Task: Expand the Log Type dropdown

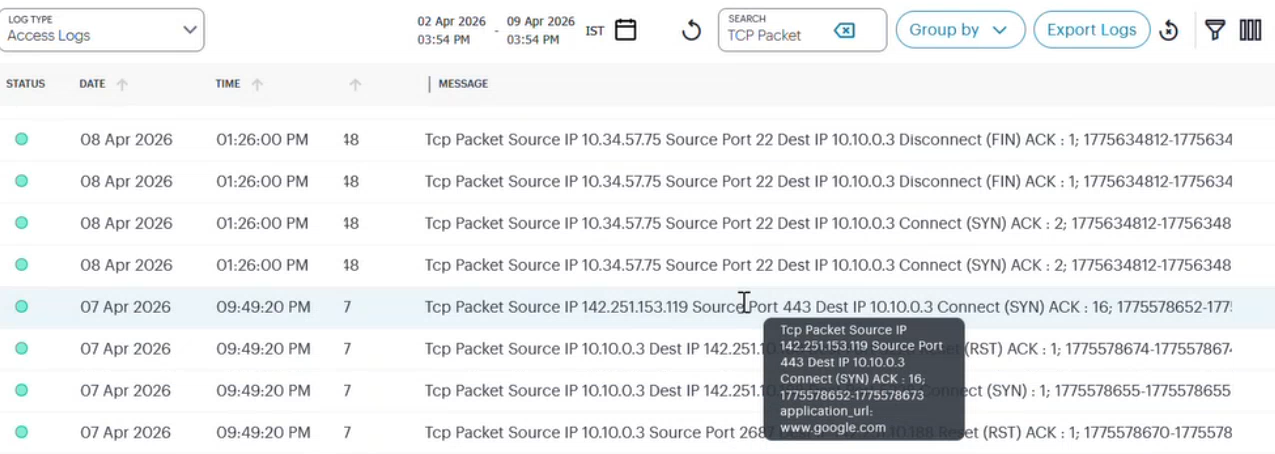Action: (102, 30)
